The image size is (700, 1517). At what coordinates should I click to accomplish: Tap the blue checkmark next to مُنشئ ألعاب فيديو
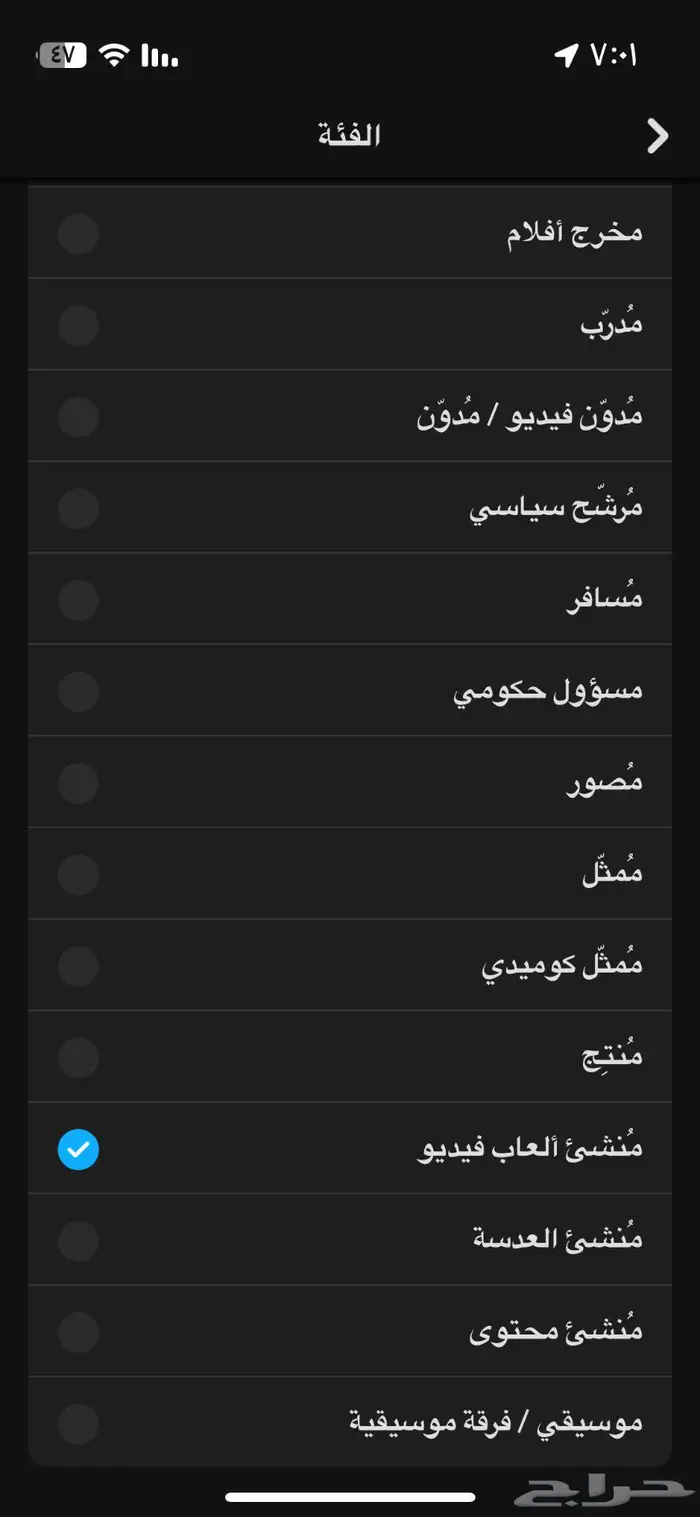pos(77,1149)
